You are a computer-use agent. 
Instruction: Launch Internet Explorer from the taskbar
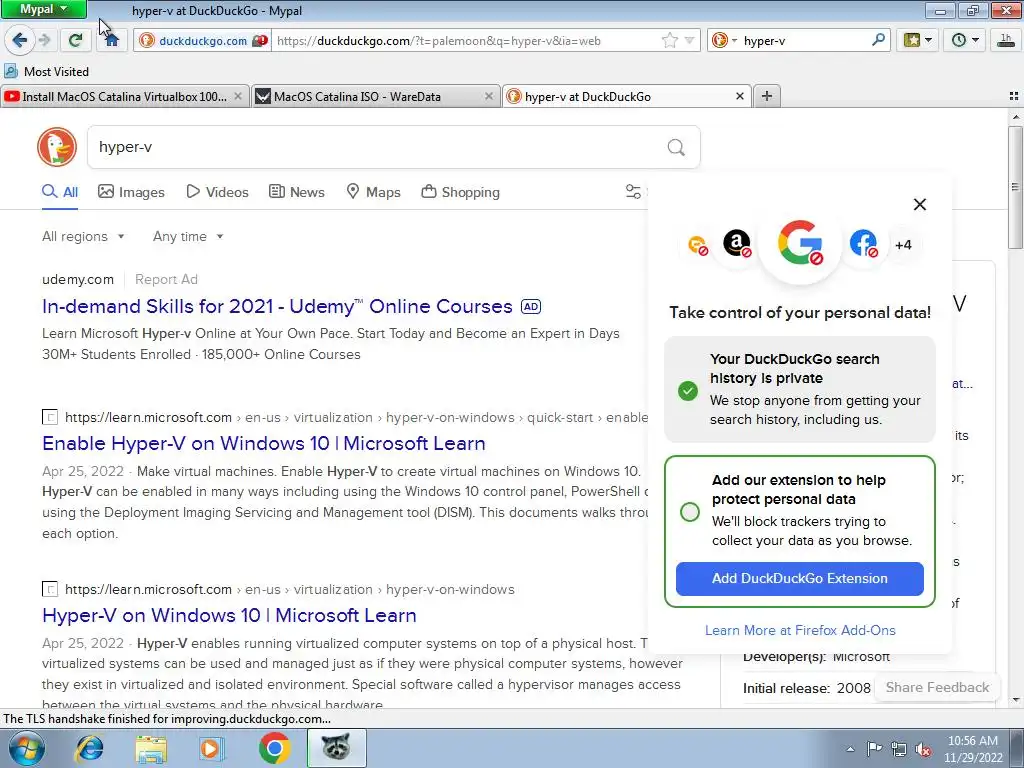(x=89, y=748)
